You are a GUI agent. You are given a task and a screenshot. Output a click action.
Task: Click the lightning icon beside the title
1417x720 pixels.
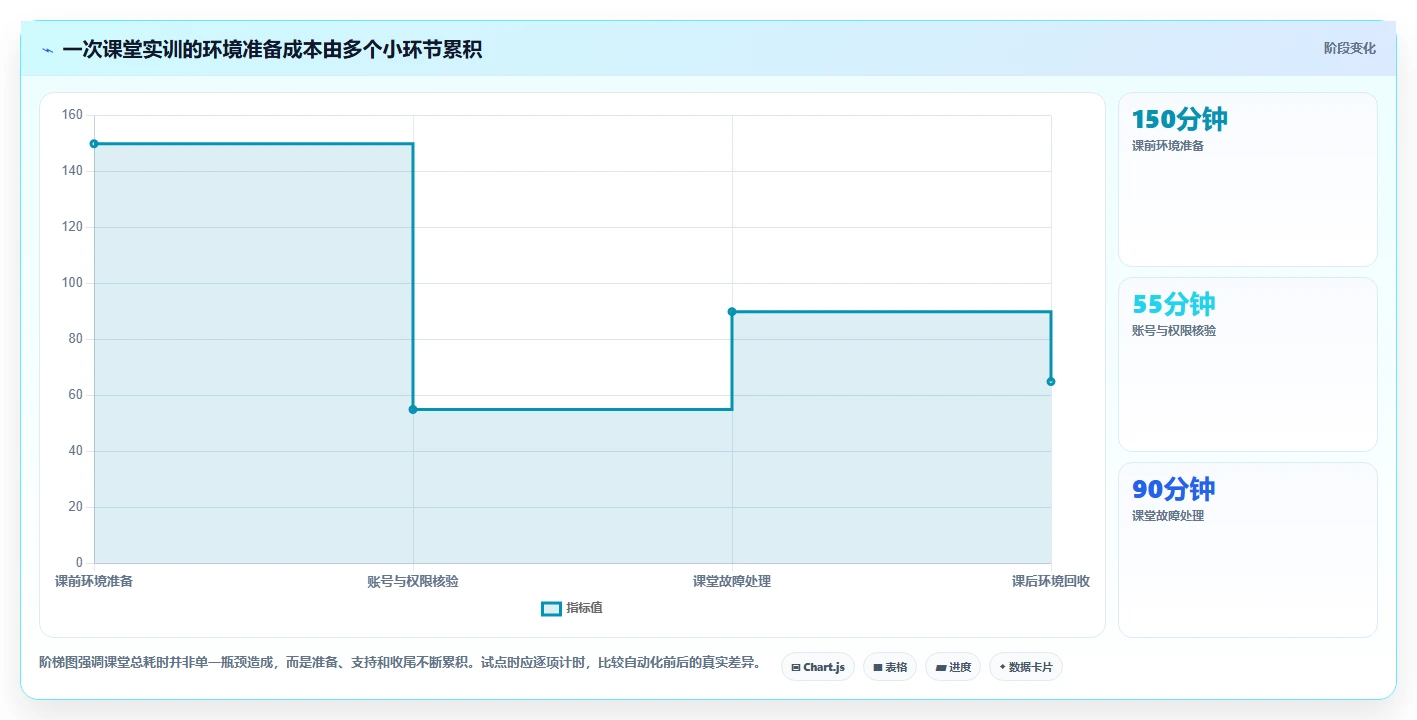tap(47, 50)
